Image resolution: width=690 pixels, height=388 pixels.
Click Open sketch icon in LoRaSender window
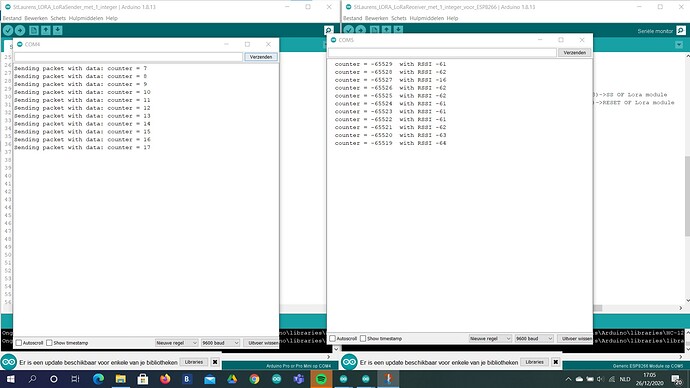click(45, 30)
